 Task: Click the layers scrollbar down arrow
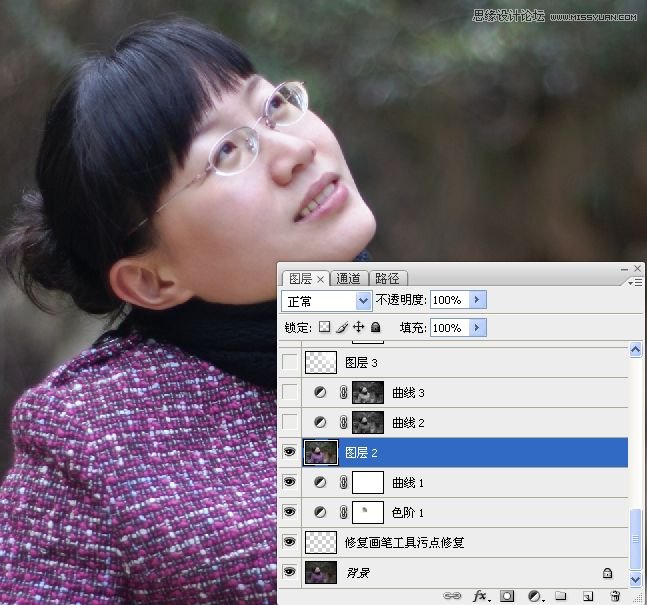click(635, 579)
